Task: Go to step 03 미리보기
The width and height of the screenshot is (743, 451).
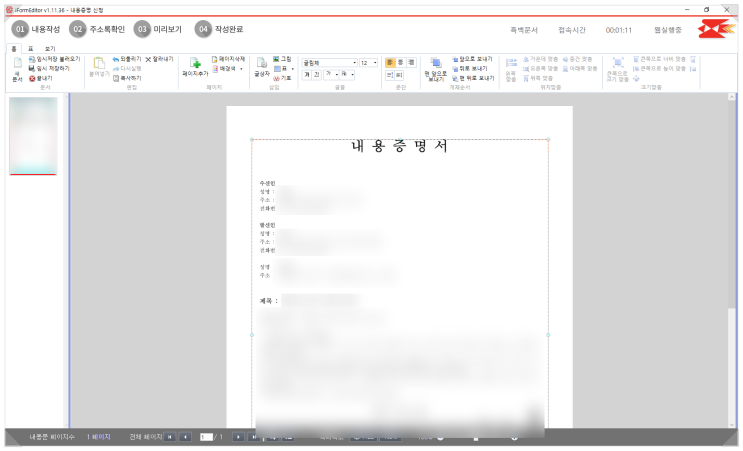Action: 158,29
